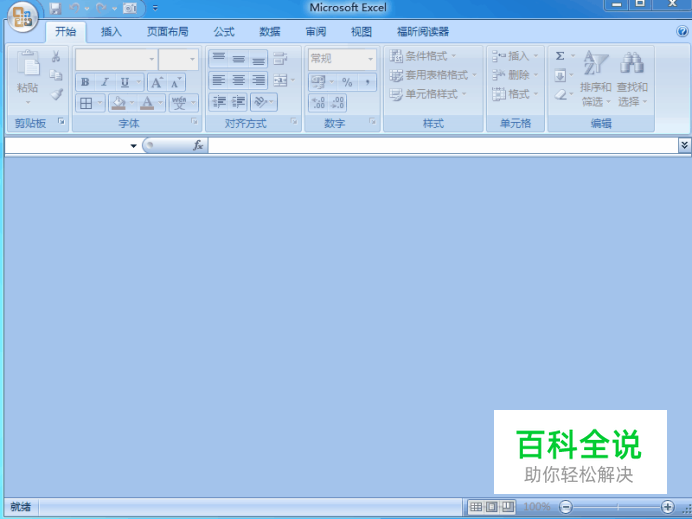Toggle Align Text Right
Screen dimensions: 692x519
(x=258, y=80)
